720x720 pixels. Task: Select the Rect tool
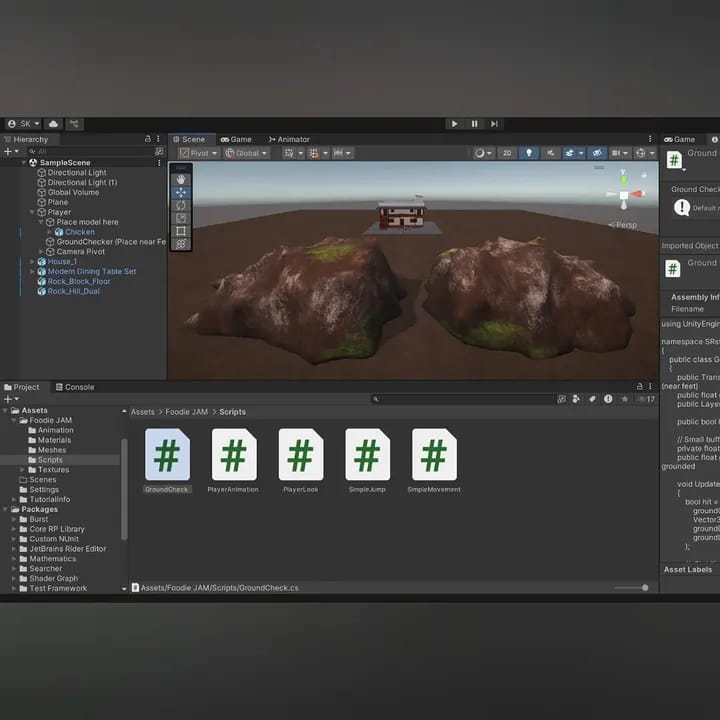(x=181, y=231)
